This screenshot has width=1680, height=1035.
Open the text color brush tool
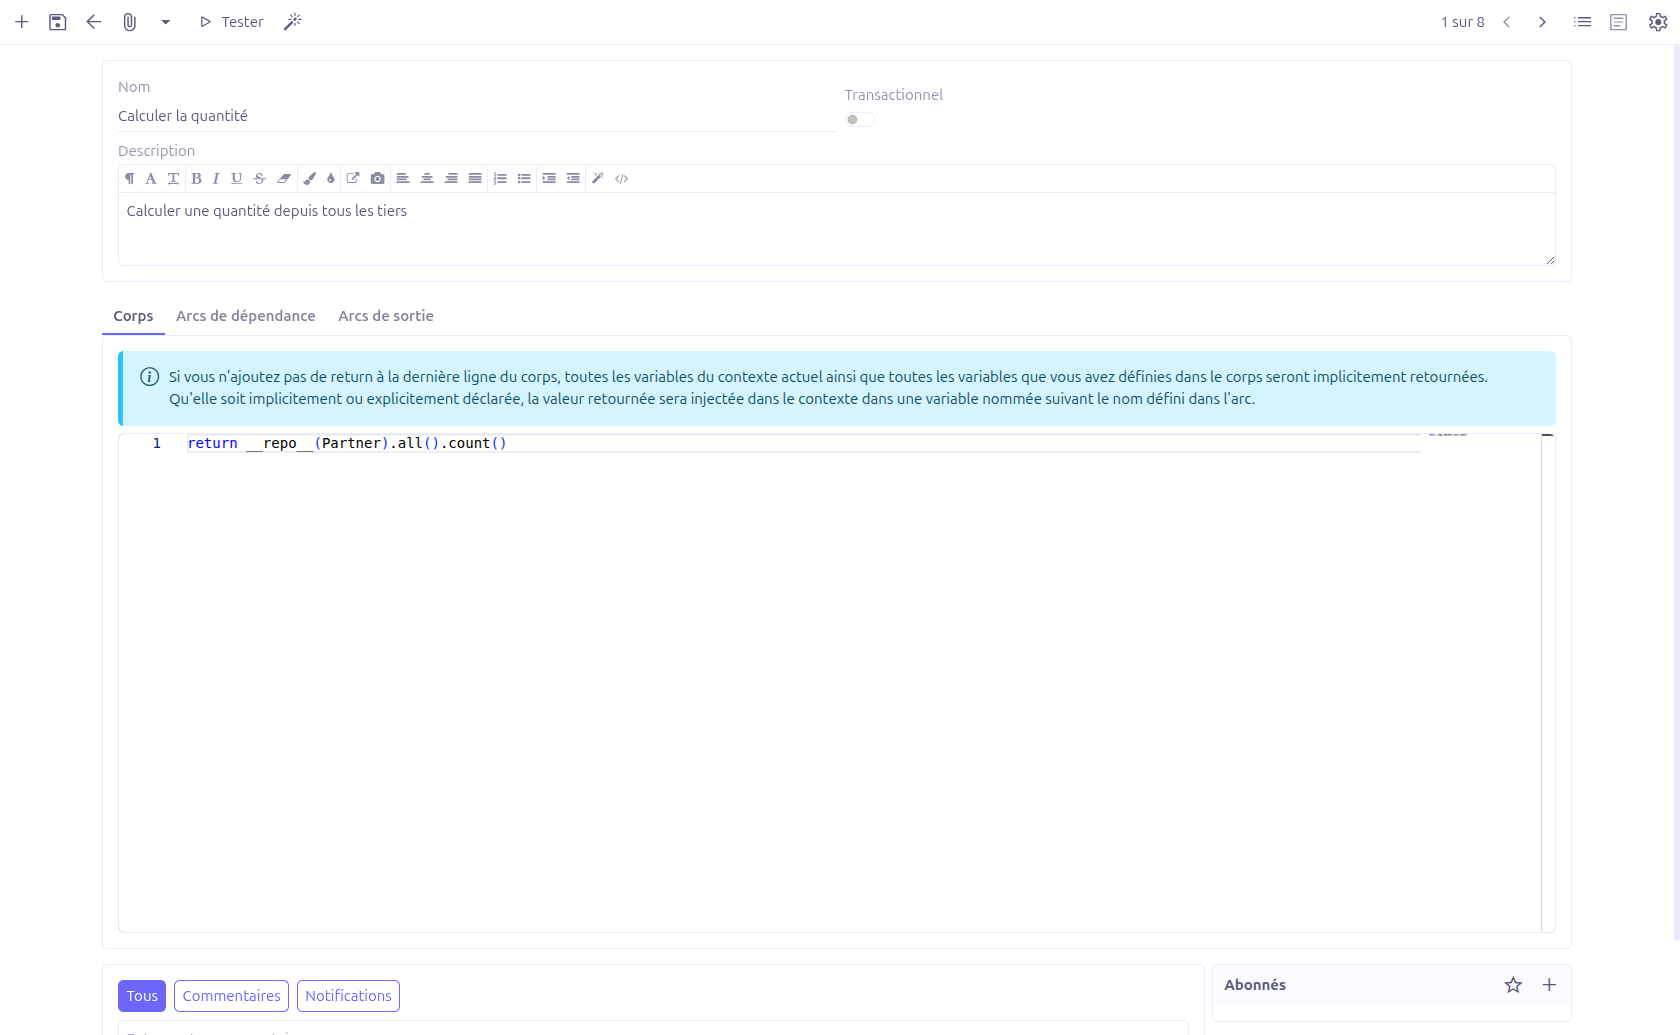(309, 178)
